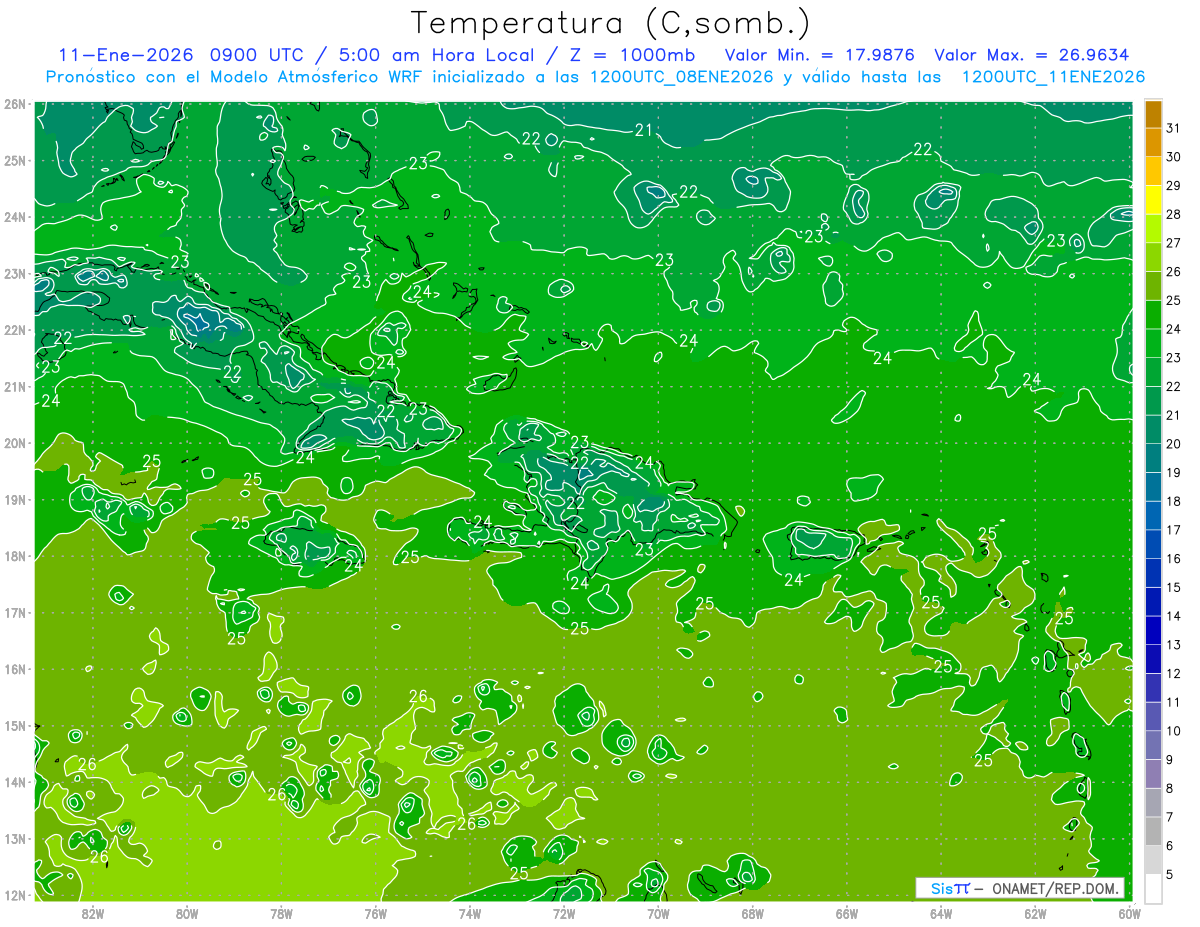Click the '23N' latitude axis label
This screenshot has width=1200, height=927.
(14, 273)
